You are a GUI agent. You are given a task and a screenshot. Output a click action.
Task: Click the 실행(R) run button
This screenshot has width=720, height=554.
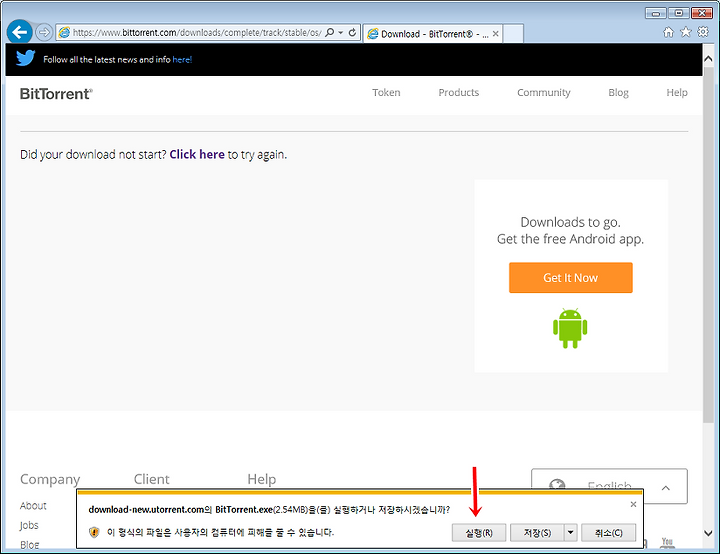point(479,533)
